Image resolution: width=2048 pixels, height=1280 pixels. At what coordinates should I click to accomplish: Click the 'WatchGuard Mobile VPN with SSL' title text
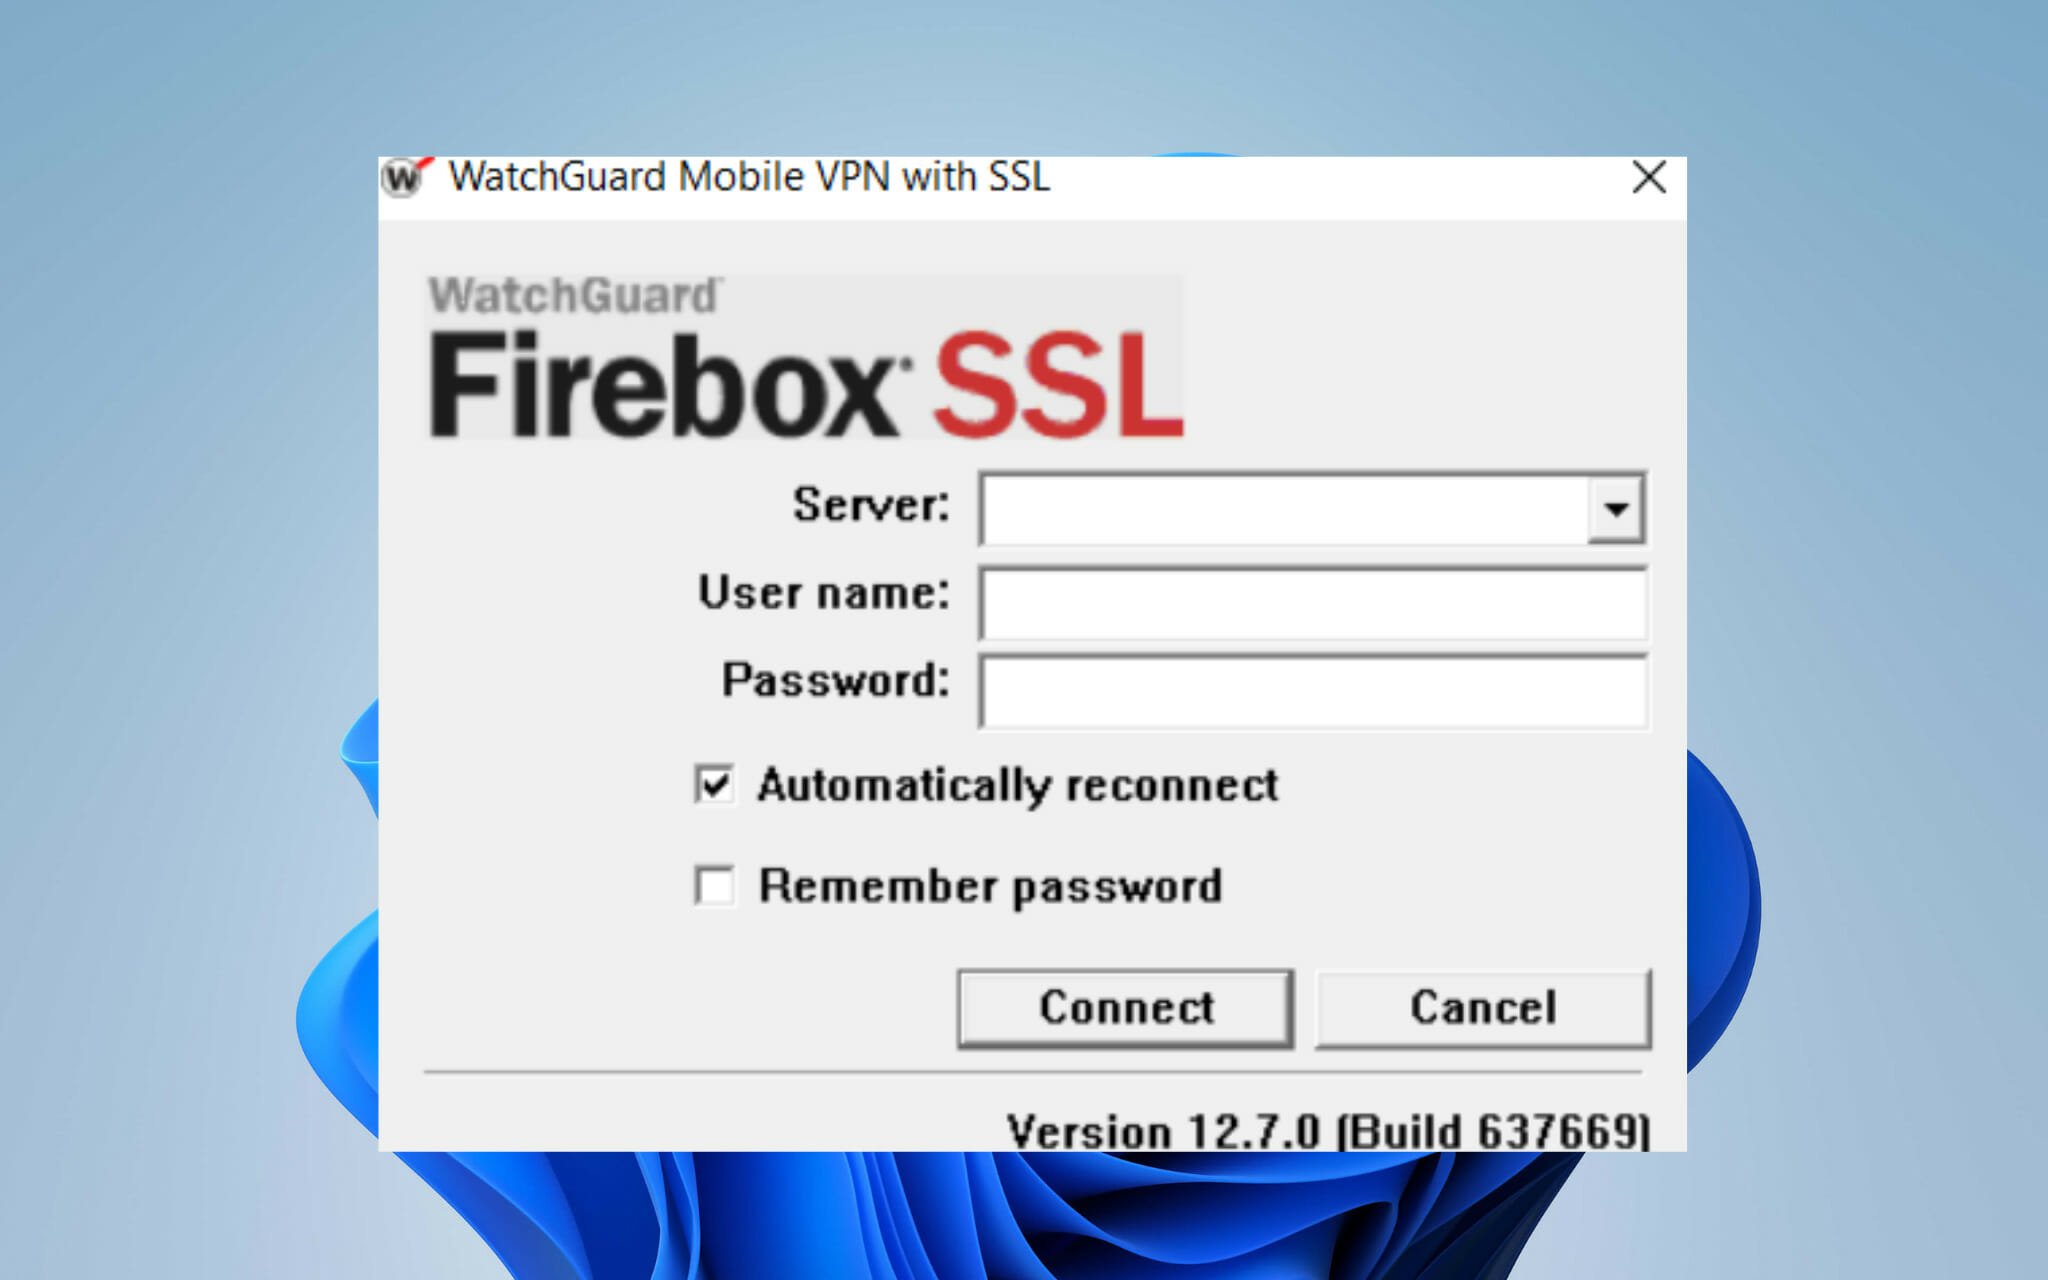[749, 177]
